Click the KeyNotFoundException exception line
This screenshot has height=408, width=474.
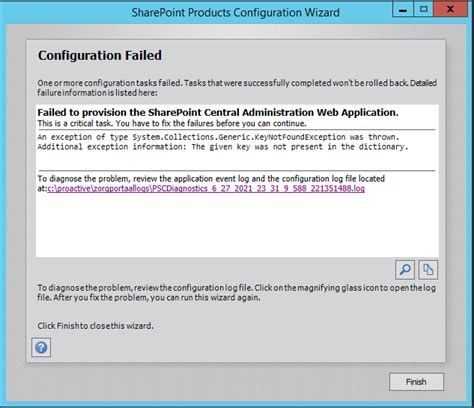coord(218,137)
